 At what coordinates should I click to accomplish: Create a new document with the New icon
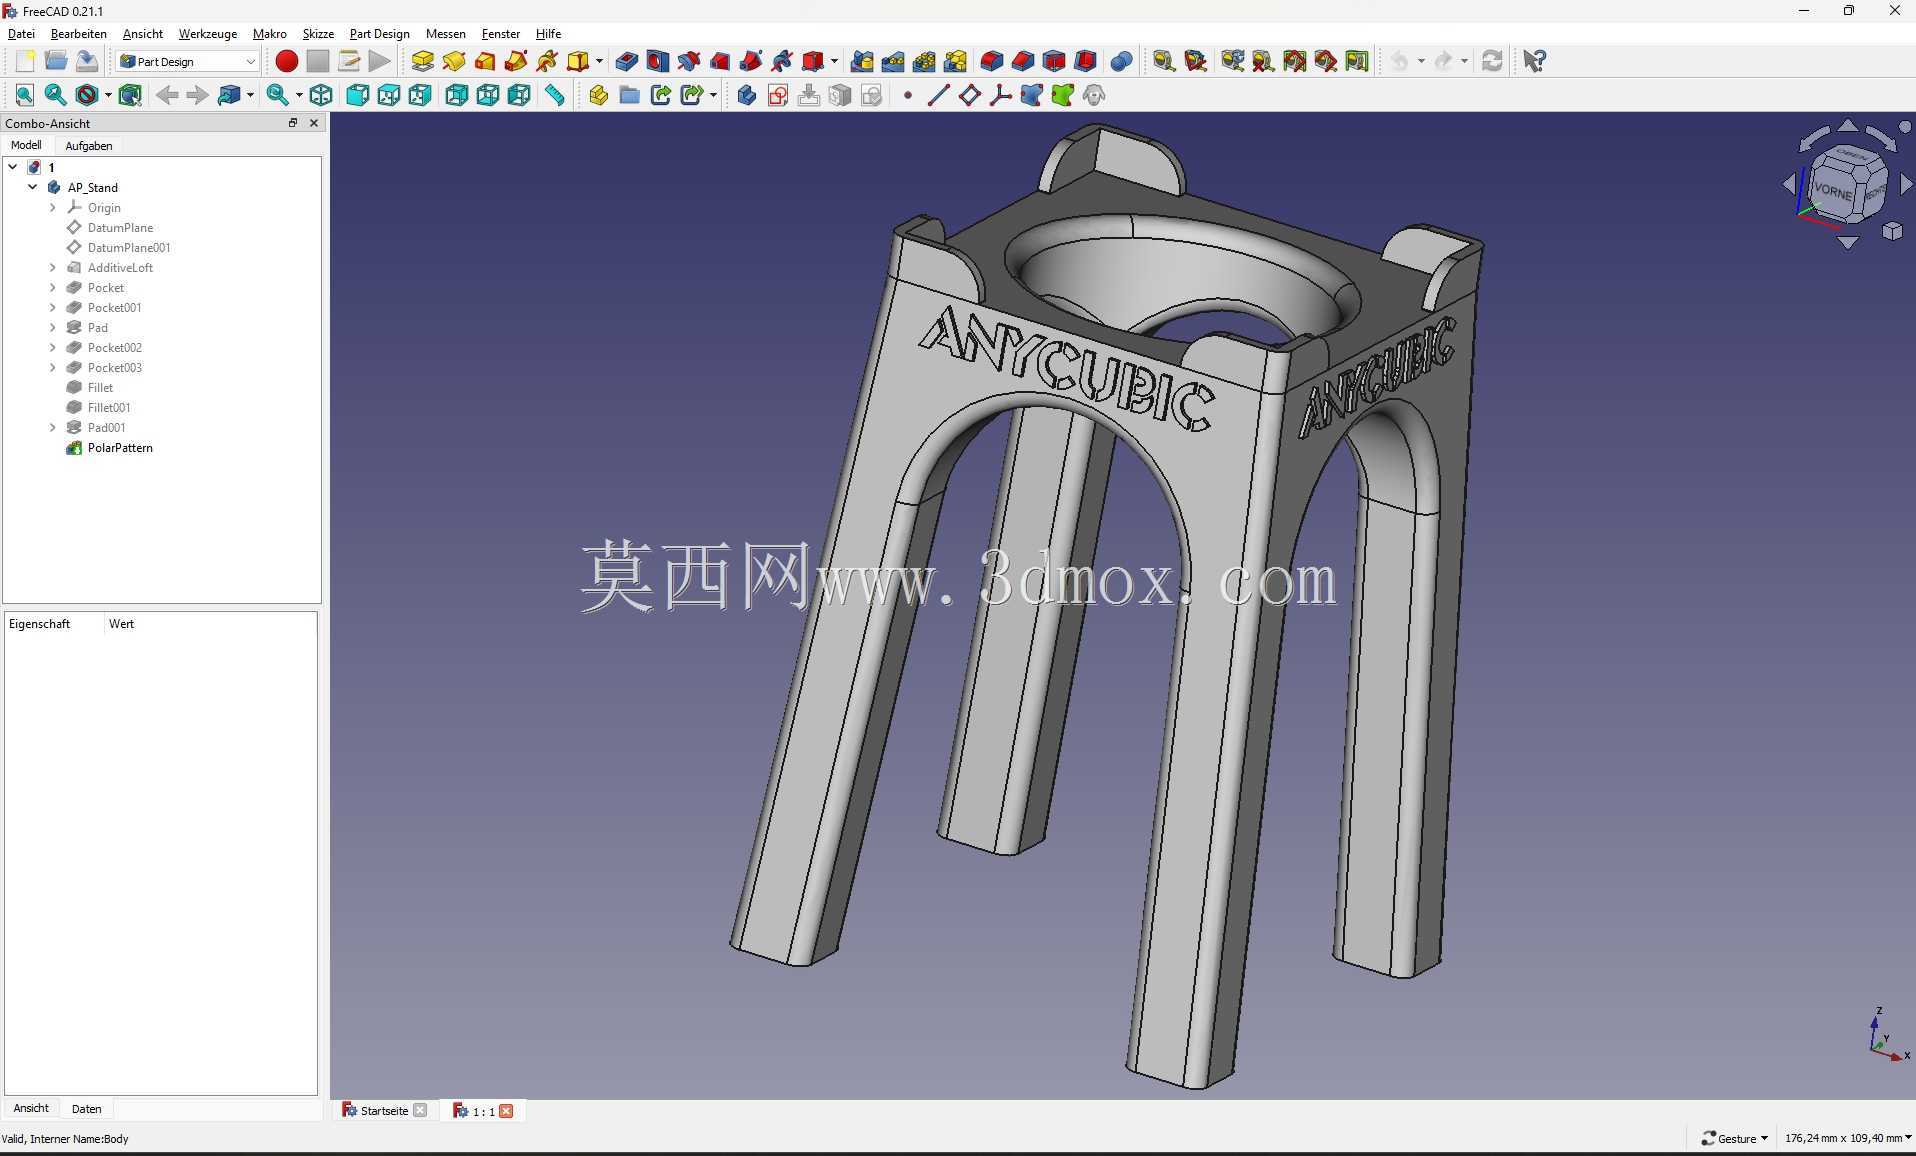point(25,61)
